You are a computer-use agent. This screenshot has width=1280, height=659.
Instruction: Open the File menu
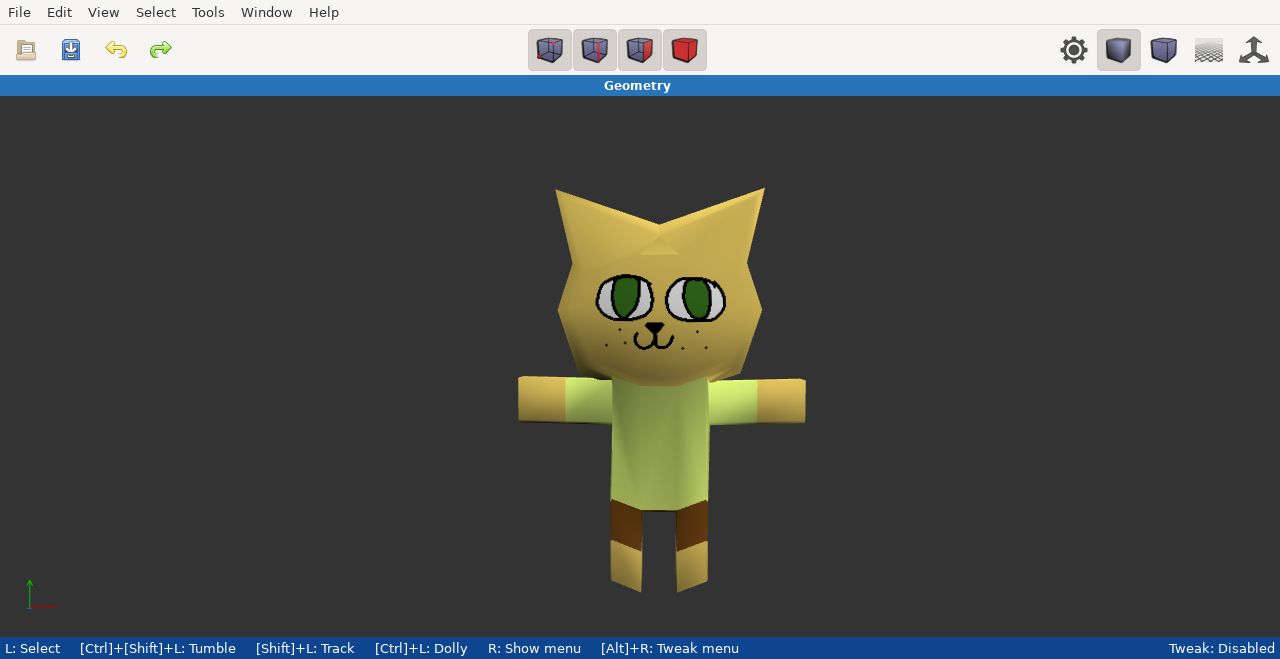(19, 12)
